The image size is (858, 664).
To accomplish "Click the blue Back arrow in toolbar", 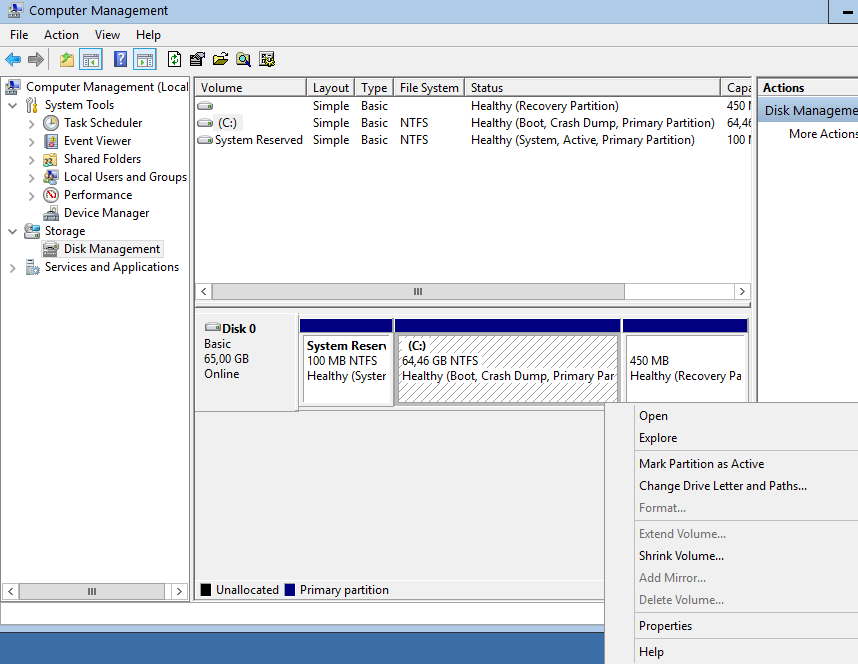I will pyautogui.click(x=13, y=60).
